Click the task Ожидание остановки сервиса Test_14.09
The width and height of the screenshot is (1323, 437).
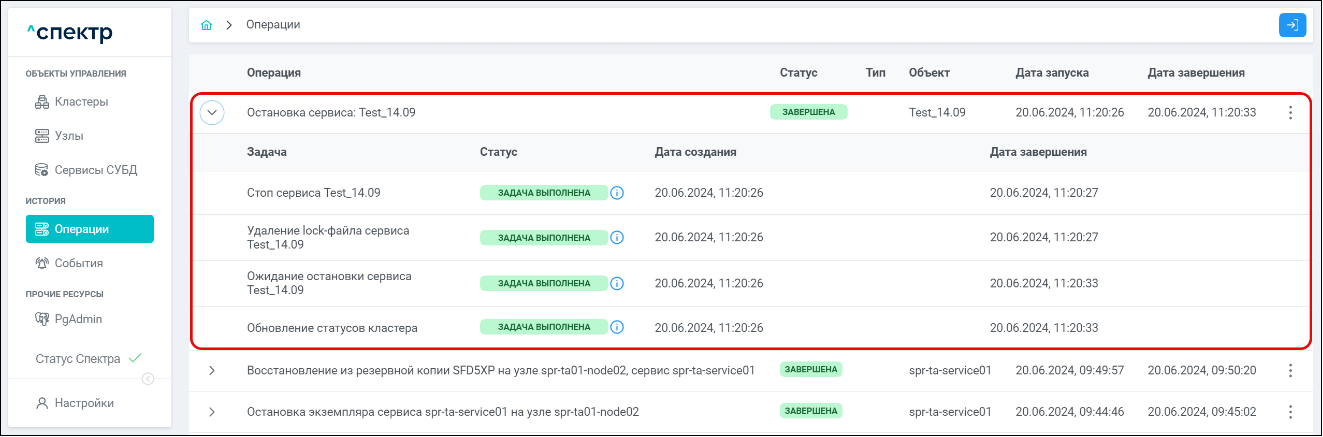329,283
